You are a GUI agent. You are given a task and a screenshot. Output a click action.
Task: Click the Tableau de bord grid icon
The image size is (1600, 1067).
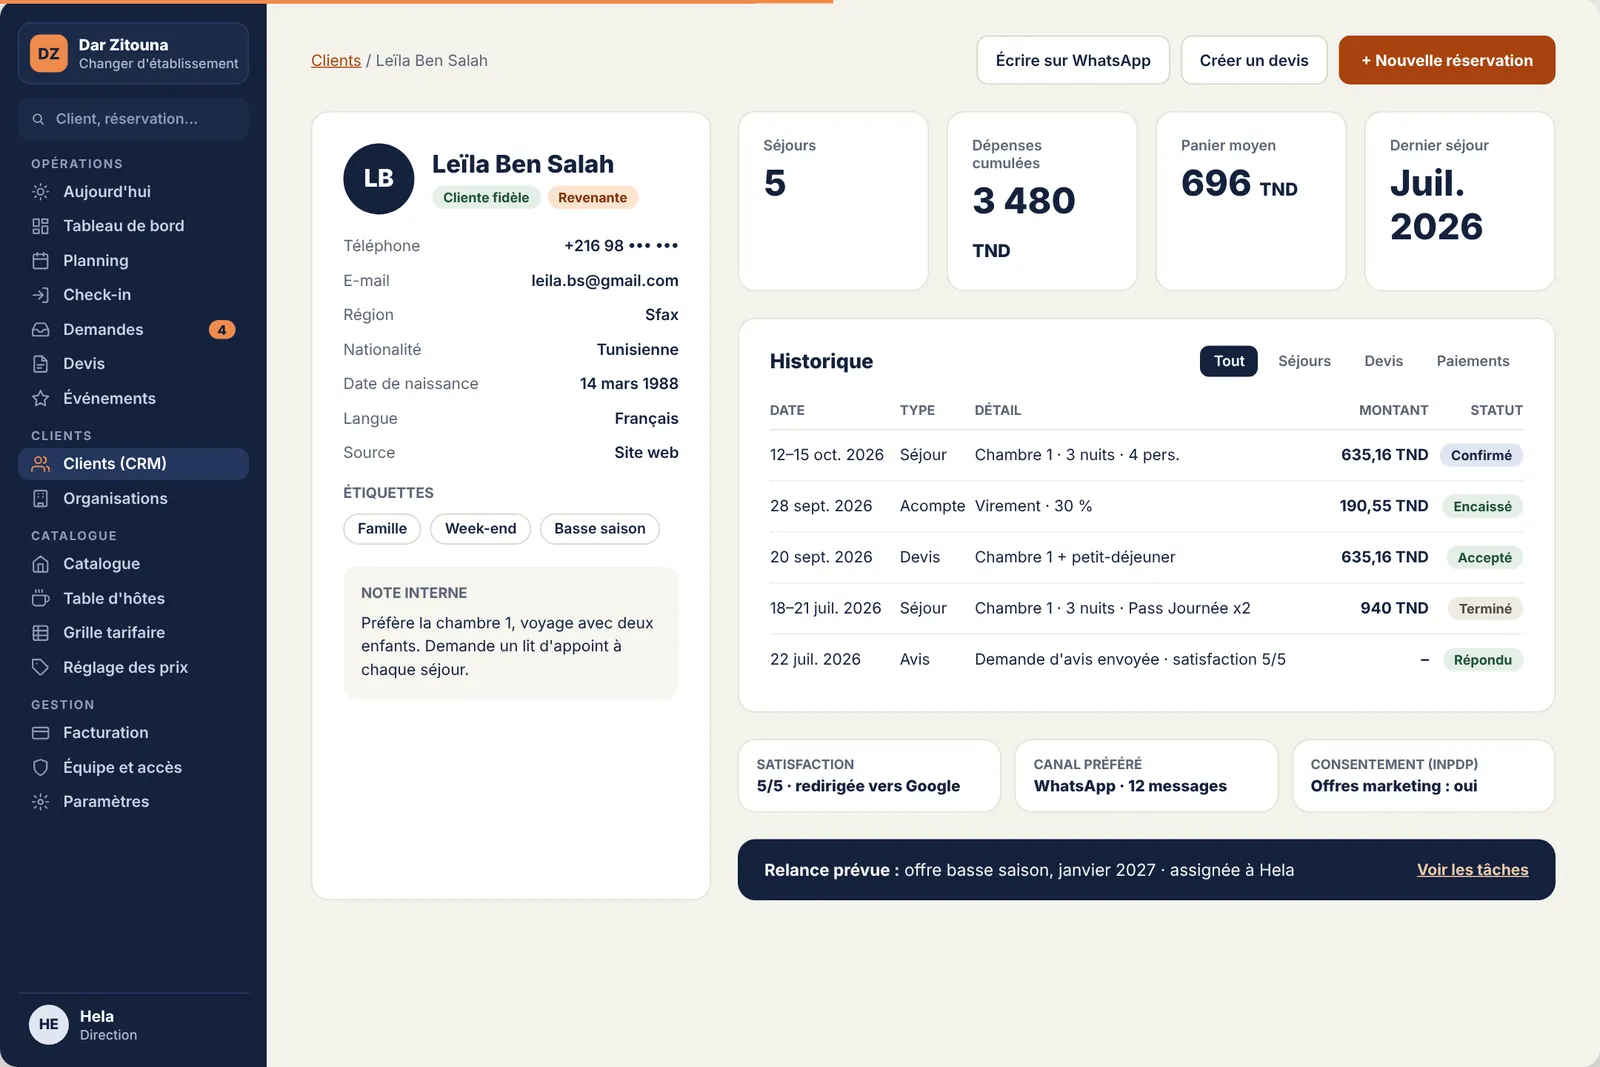click(40, 226)
